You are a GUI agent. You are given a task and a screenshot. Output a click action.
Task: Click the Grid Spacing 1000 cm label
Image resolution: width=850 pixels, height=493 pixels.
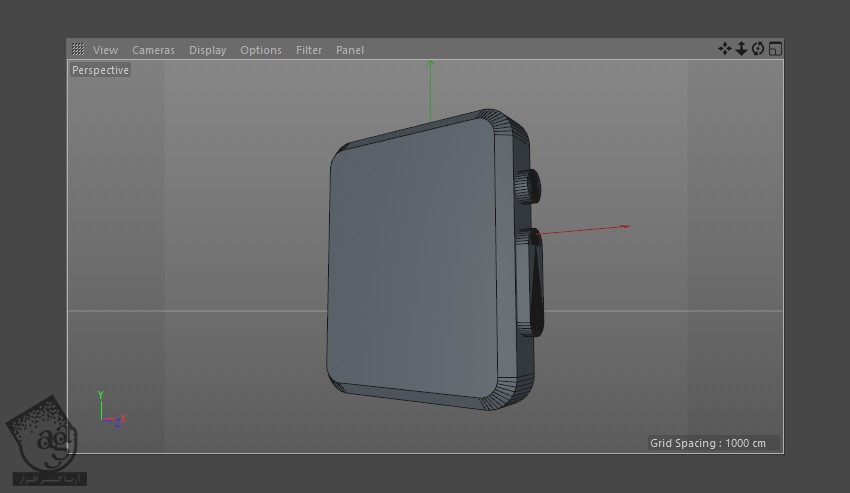click(711, 442)
